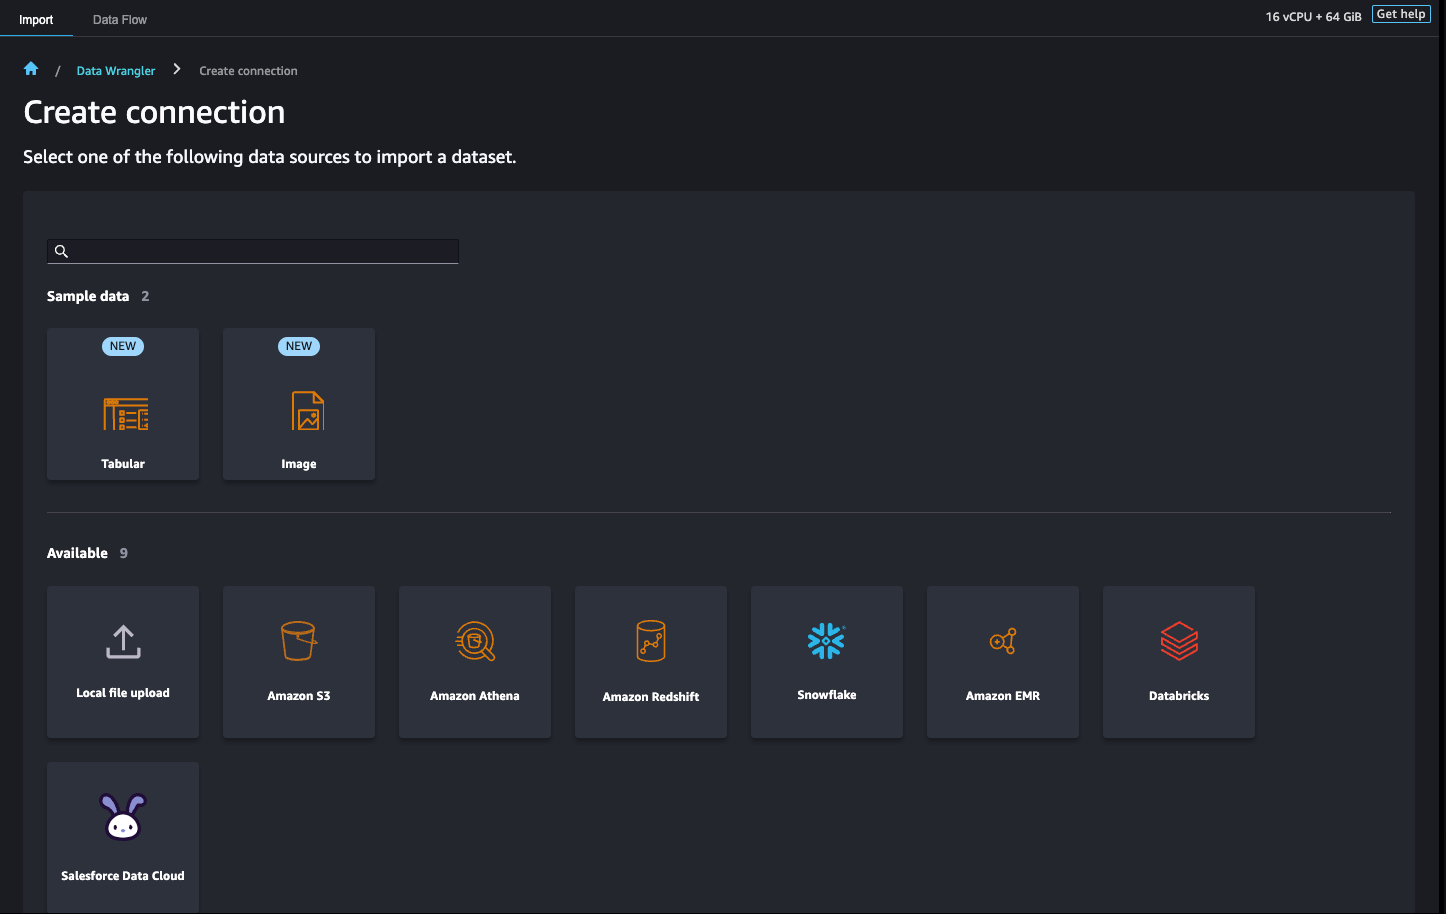This screenshot has height=914, width=1446.
Task: Click the Tabular card label
Action: [123, 464]
